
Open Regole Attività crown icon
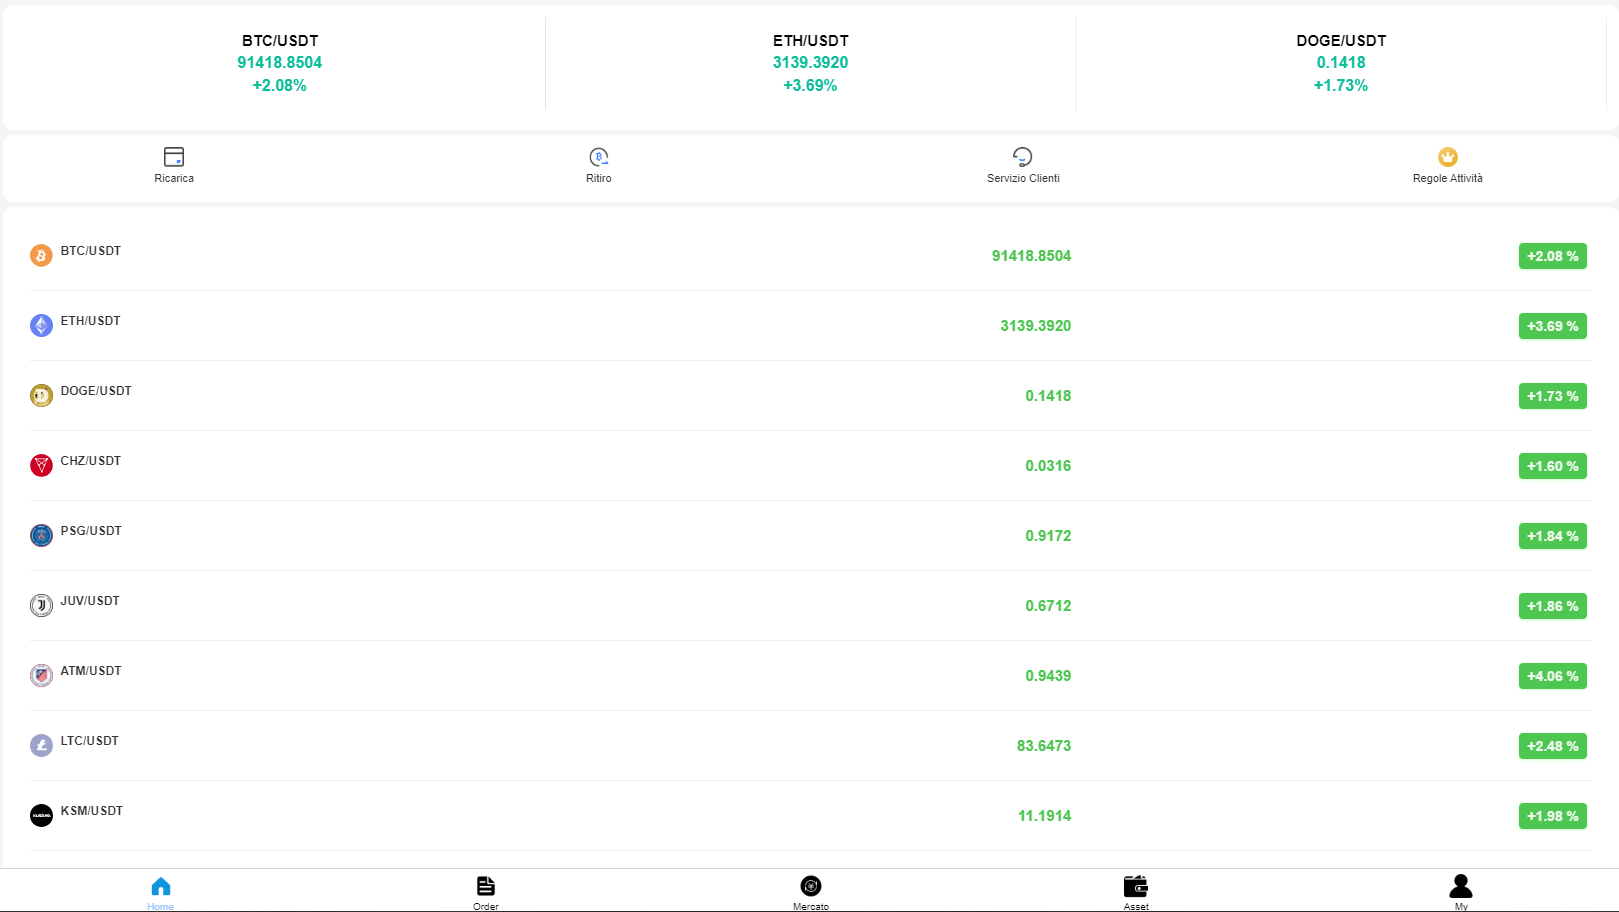[x=1447, y=157]
